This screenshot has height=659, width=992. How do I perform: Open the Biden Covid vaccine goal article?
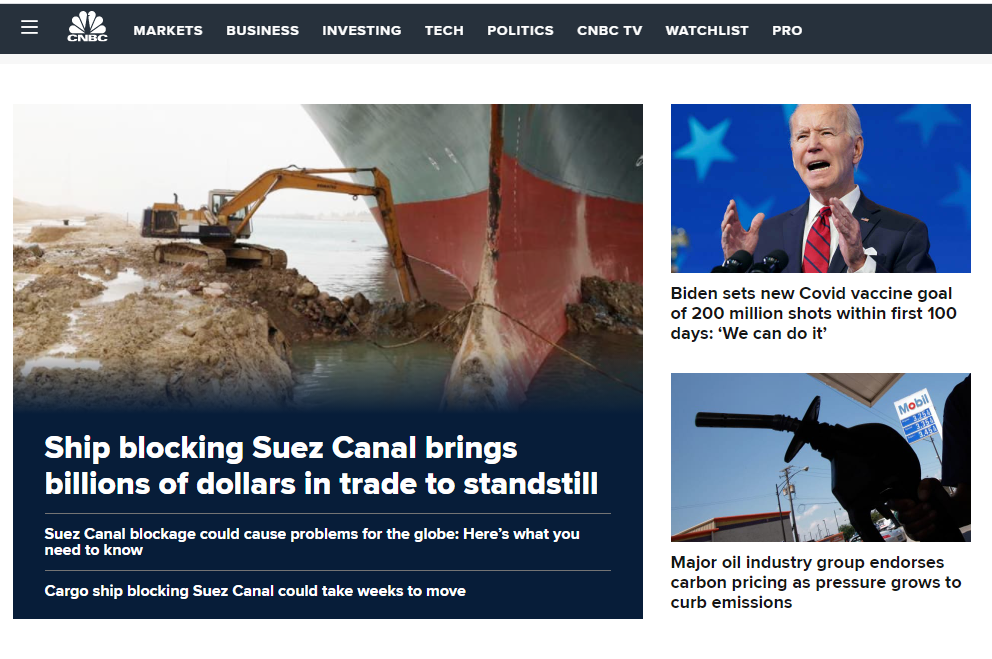coord(814,313)
